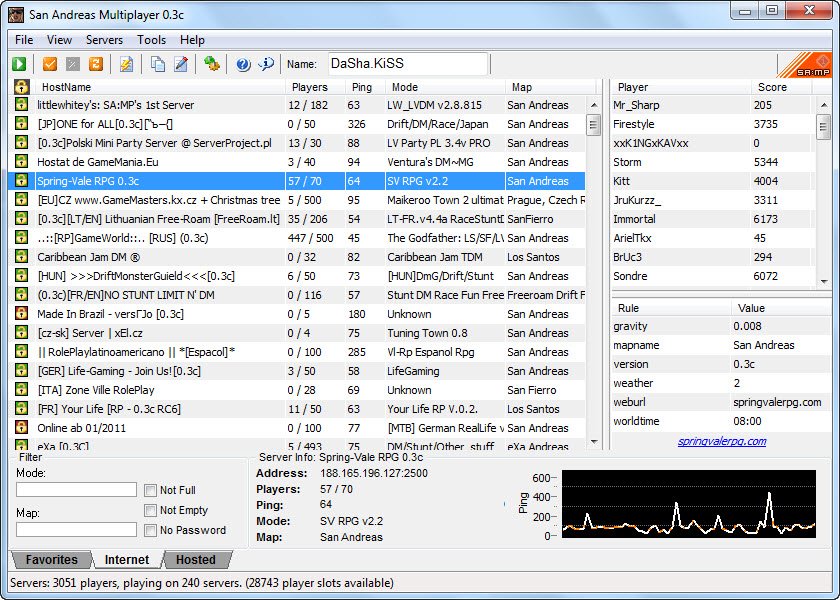Select the weburl rule row

[x=721, y=402]
